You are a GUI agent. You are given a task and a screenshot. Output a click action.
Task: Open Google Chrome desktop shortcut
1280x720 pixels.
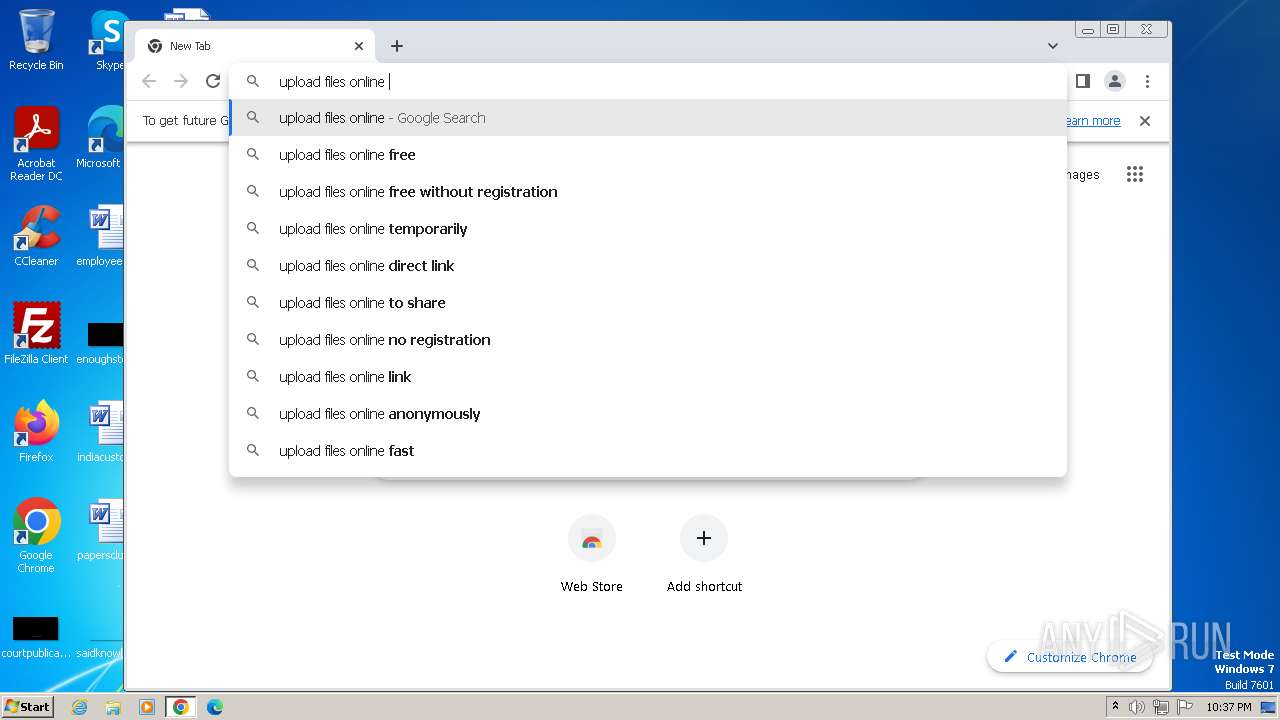[x=36, y=536]
